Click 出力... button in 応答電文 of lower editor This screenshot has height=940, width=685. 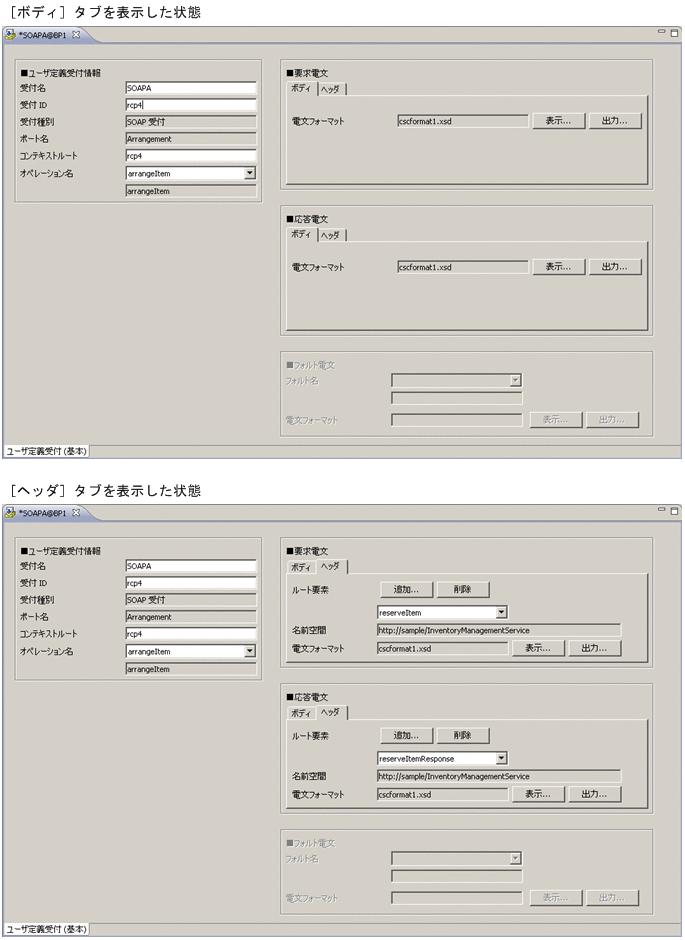pos(594,794)
